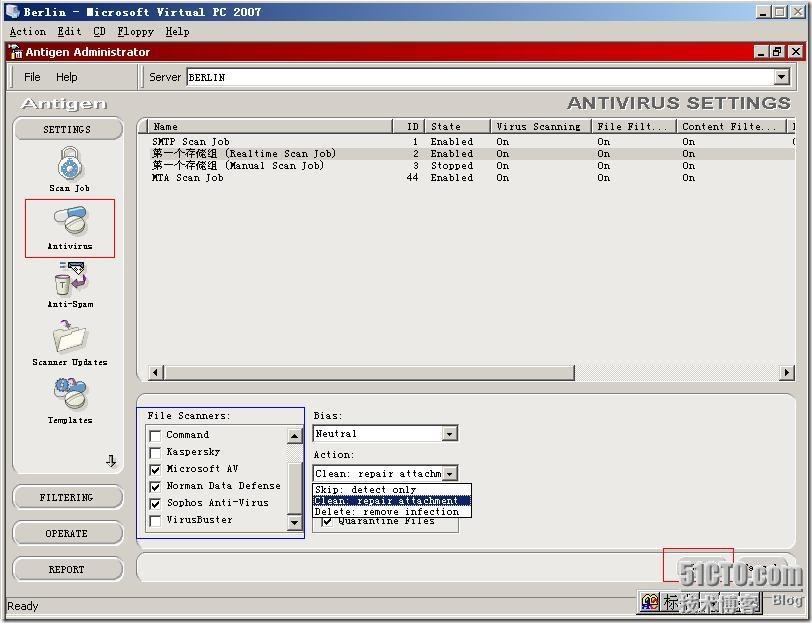The height and width of the screenshot is (623, 812).
Task: Open the Anti-Spam settings icon
Action: pyautogui.click(x=70, y=279)
